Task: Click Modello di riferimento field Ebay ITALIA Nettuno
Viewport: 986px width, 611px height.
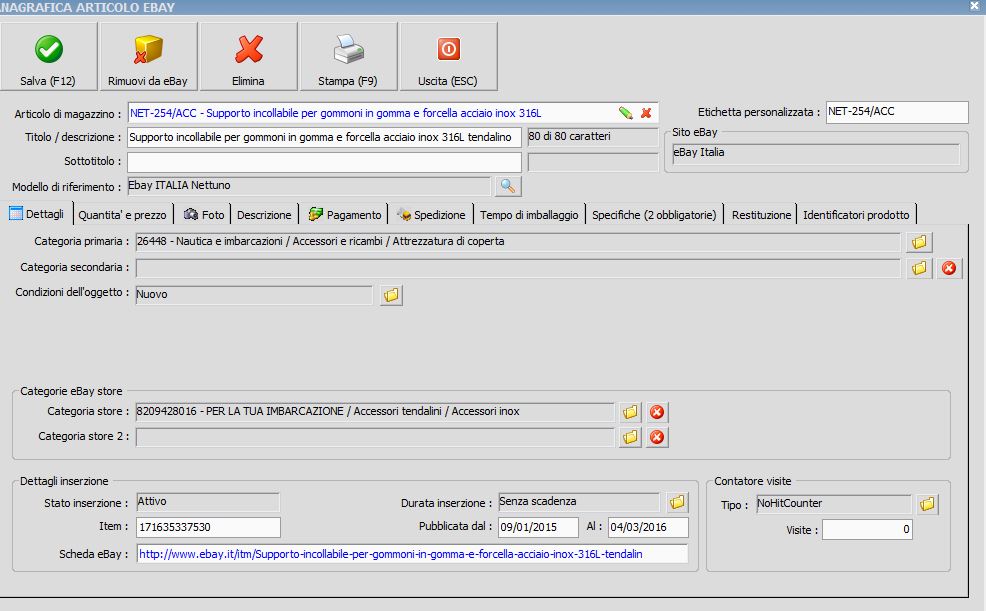Action: click(309, 186)
